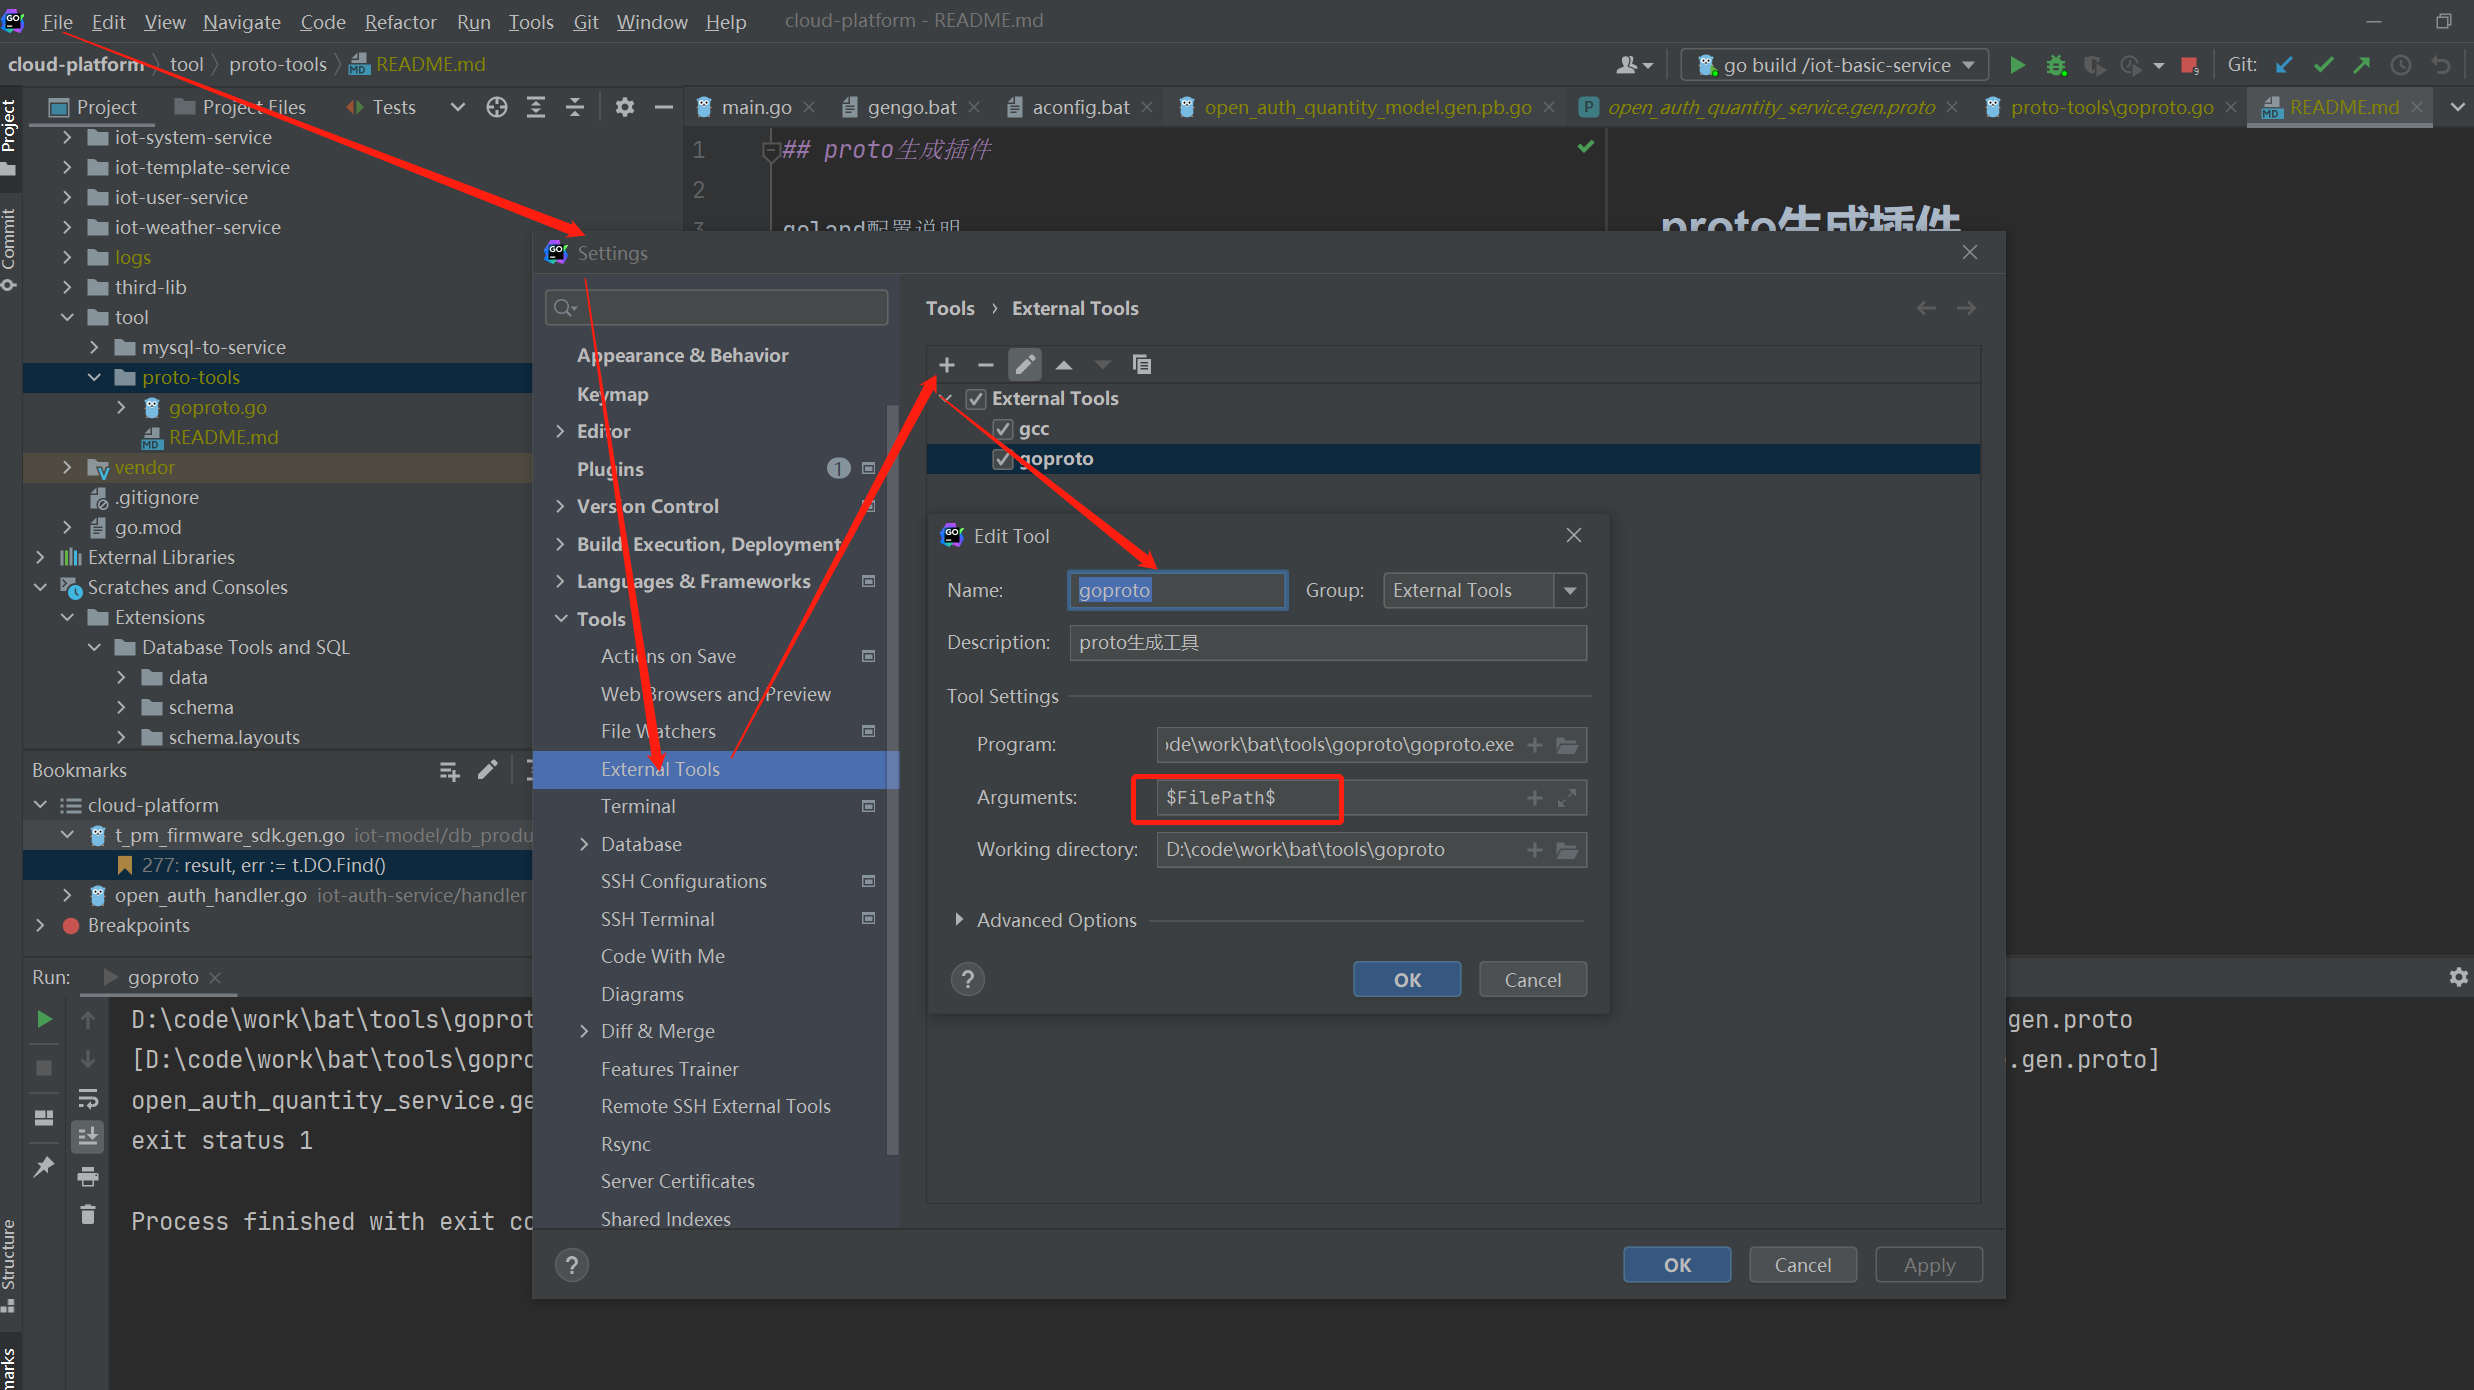
Task: Switch to Project Files view tab
Action: click(x=240, y=107)
